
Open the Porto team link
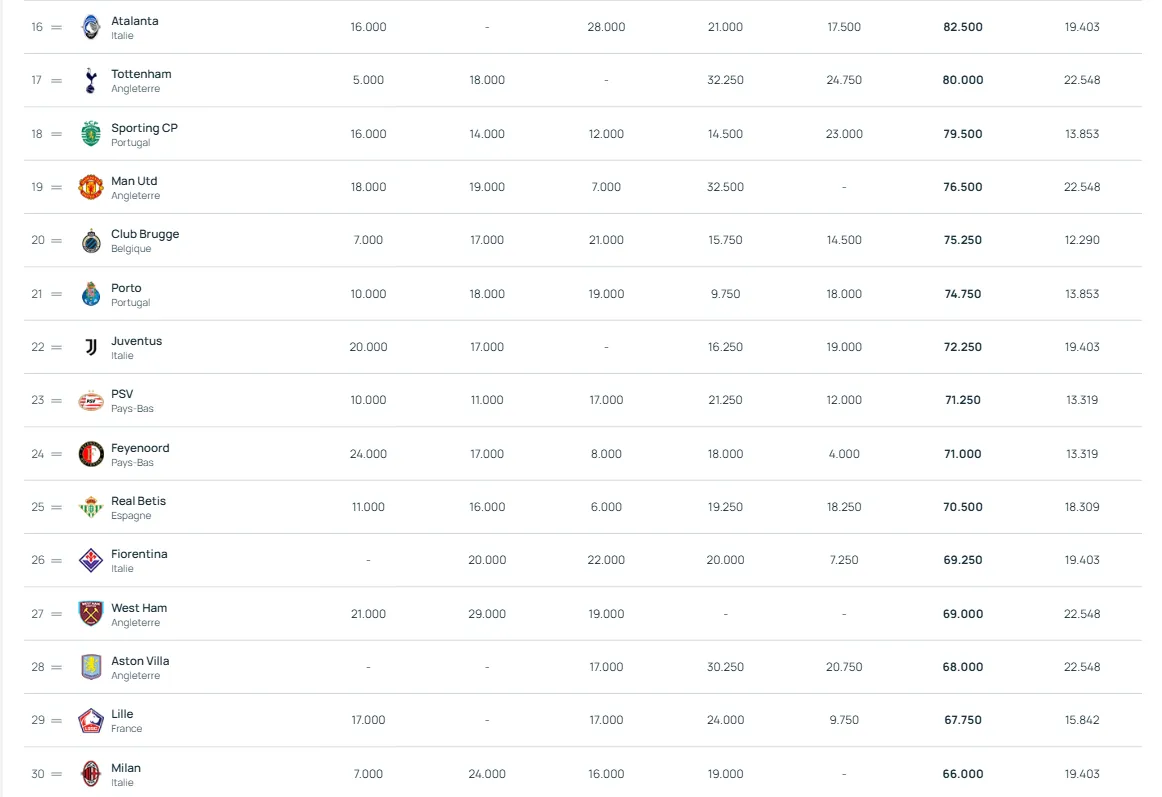(x=126, y=288)
